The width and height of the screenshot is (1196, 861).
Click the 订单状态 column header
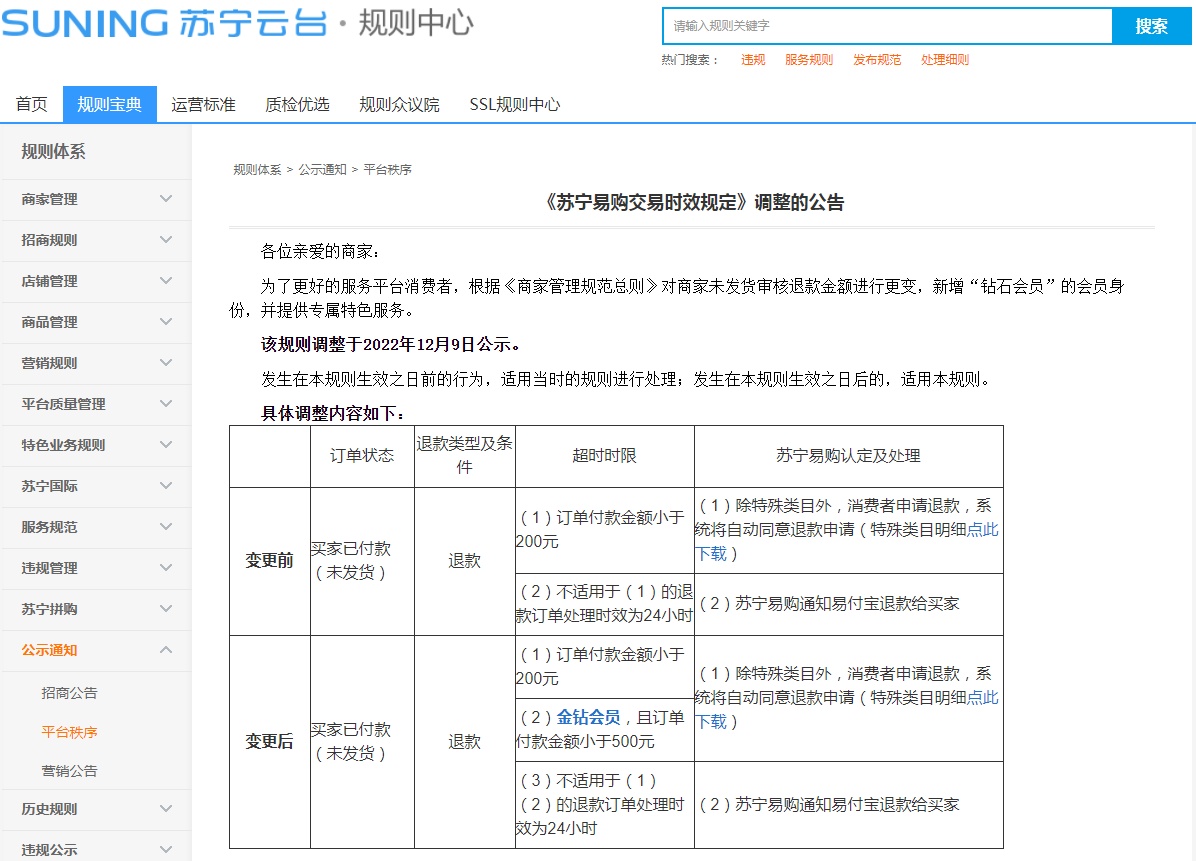[362, 456]
